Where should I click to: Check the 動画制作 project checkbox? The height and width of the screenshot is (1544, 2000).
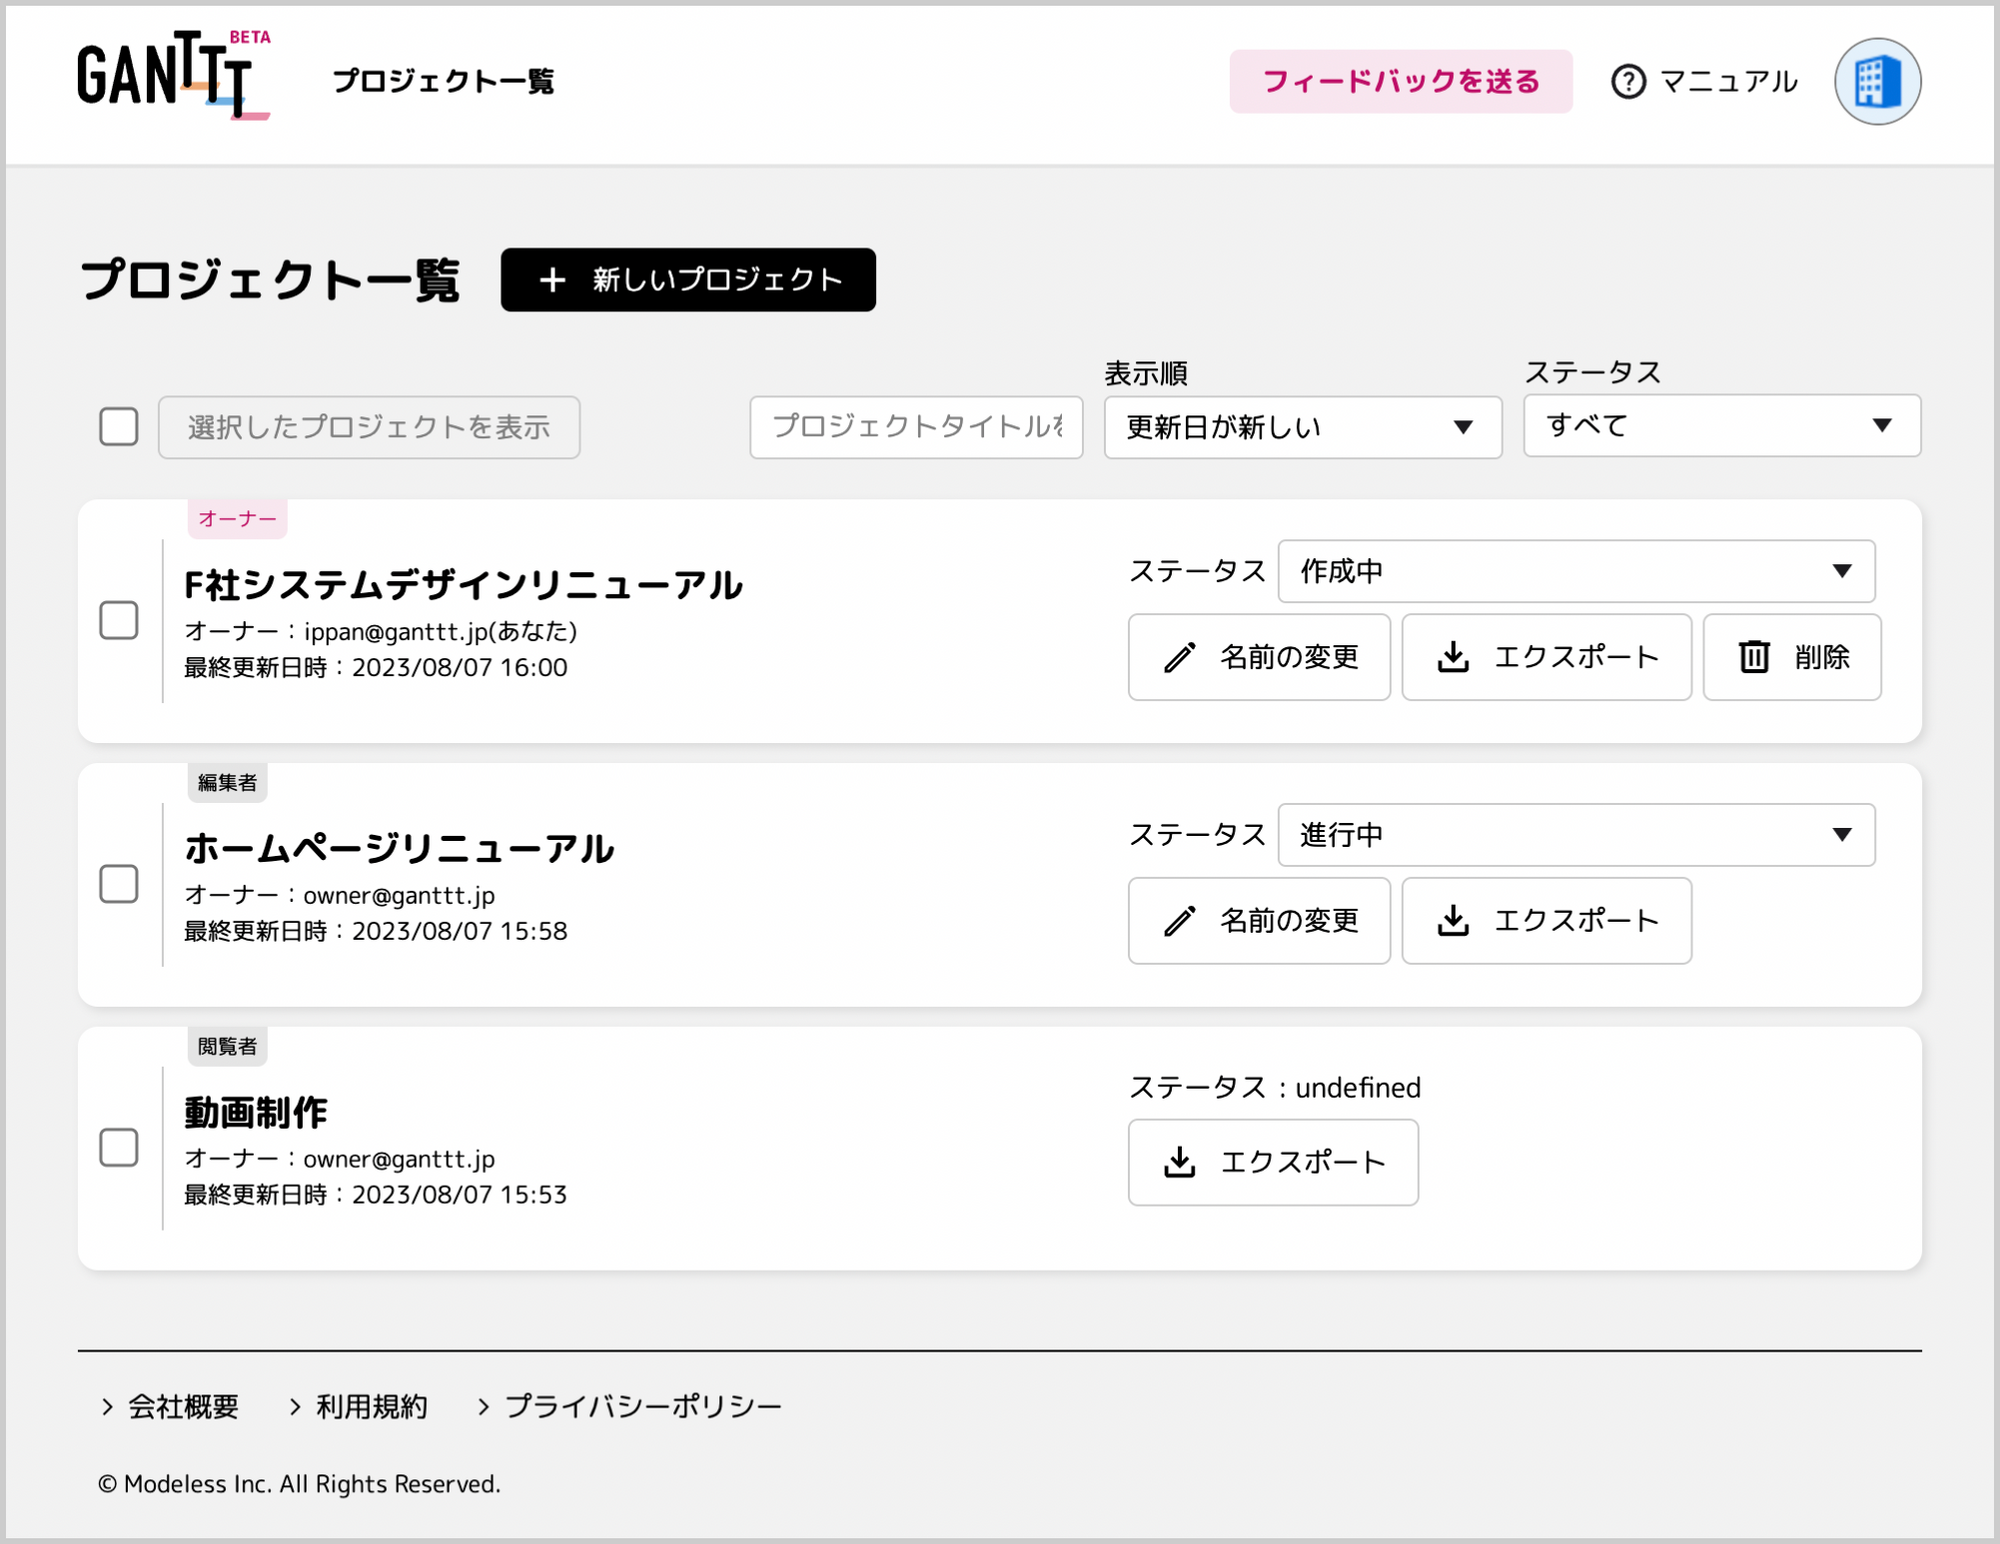pos(119,1148)
